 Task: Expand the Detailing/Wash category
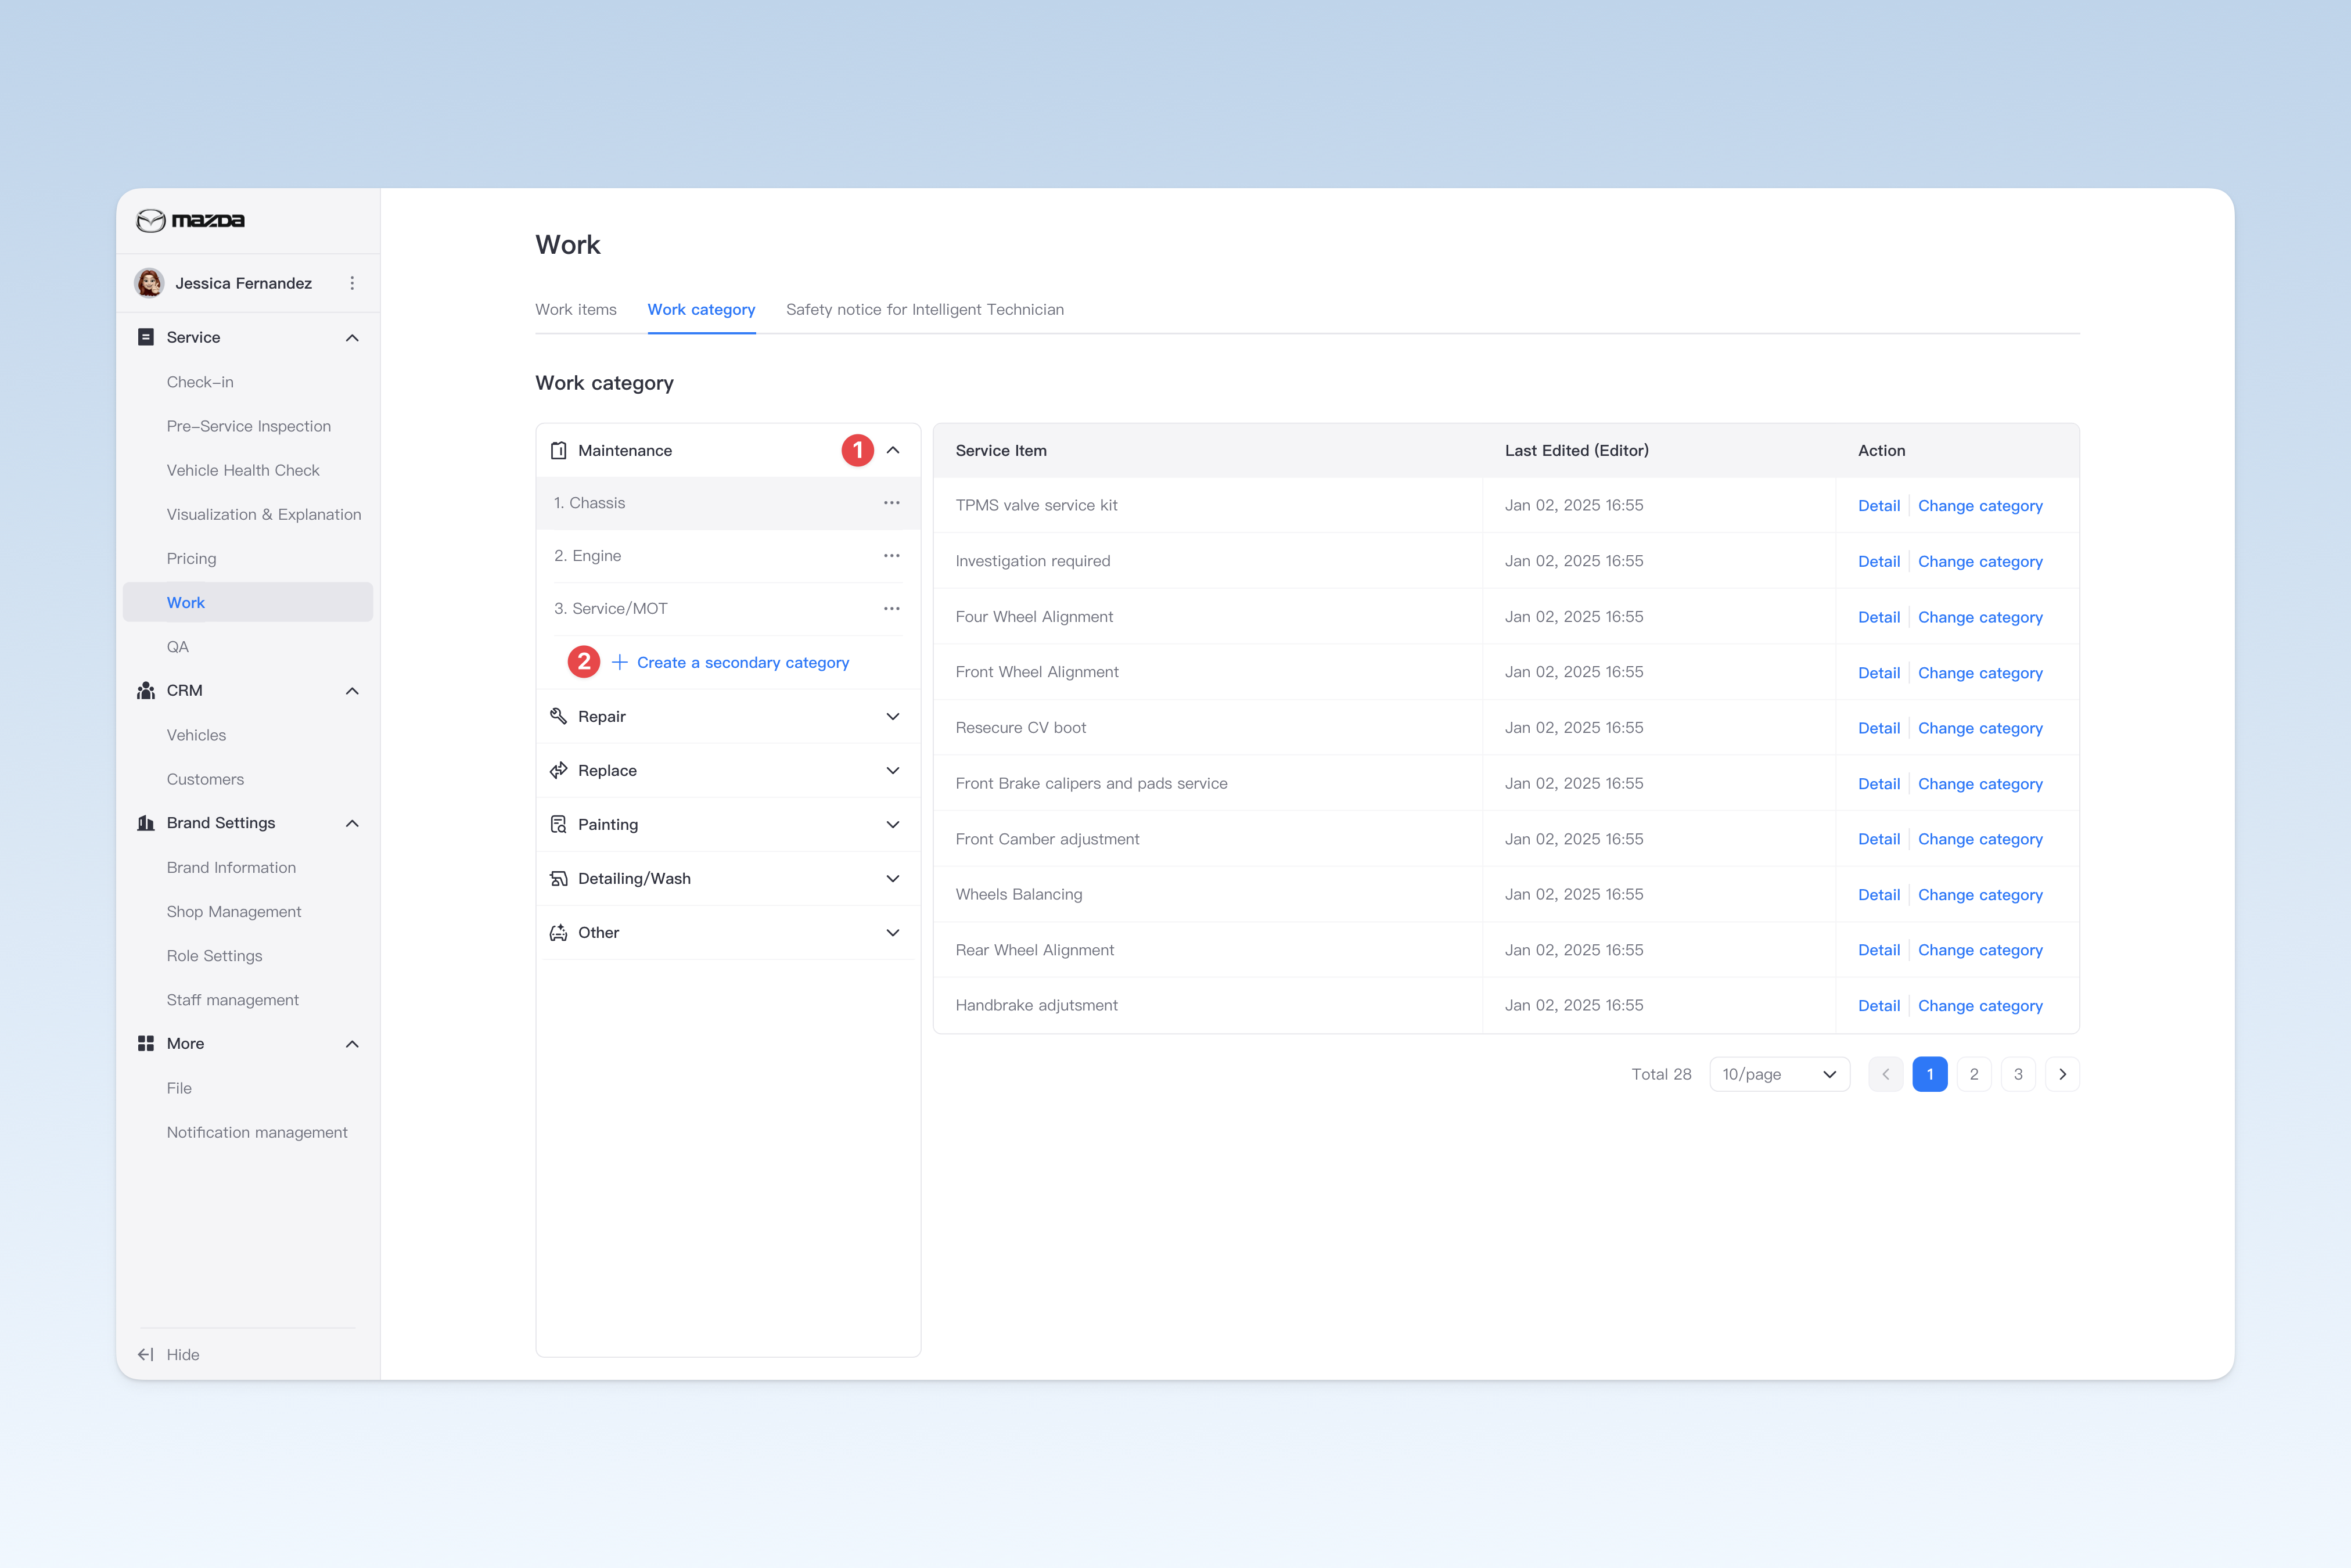pyautogui.click(x=893, y=878)
